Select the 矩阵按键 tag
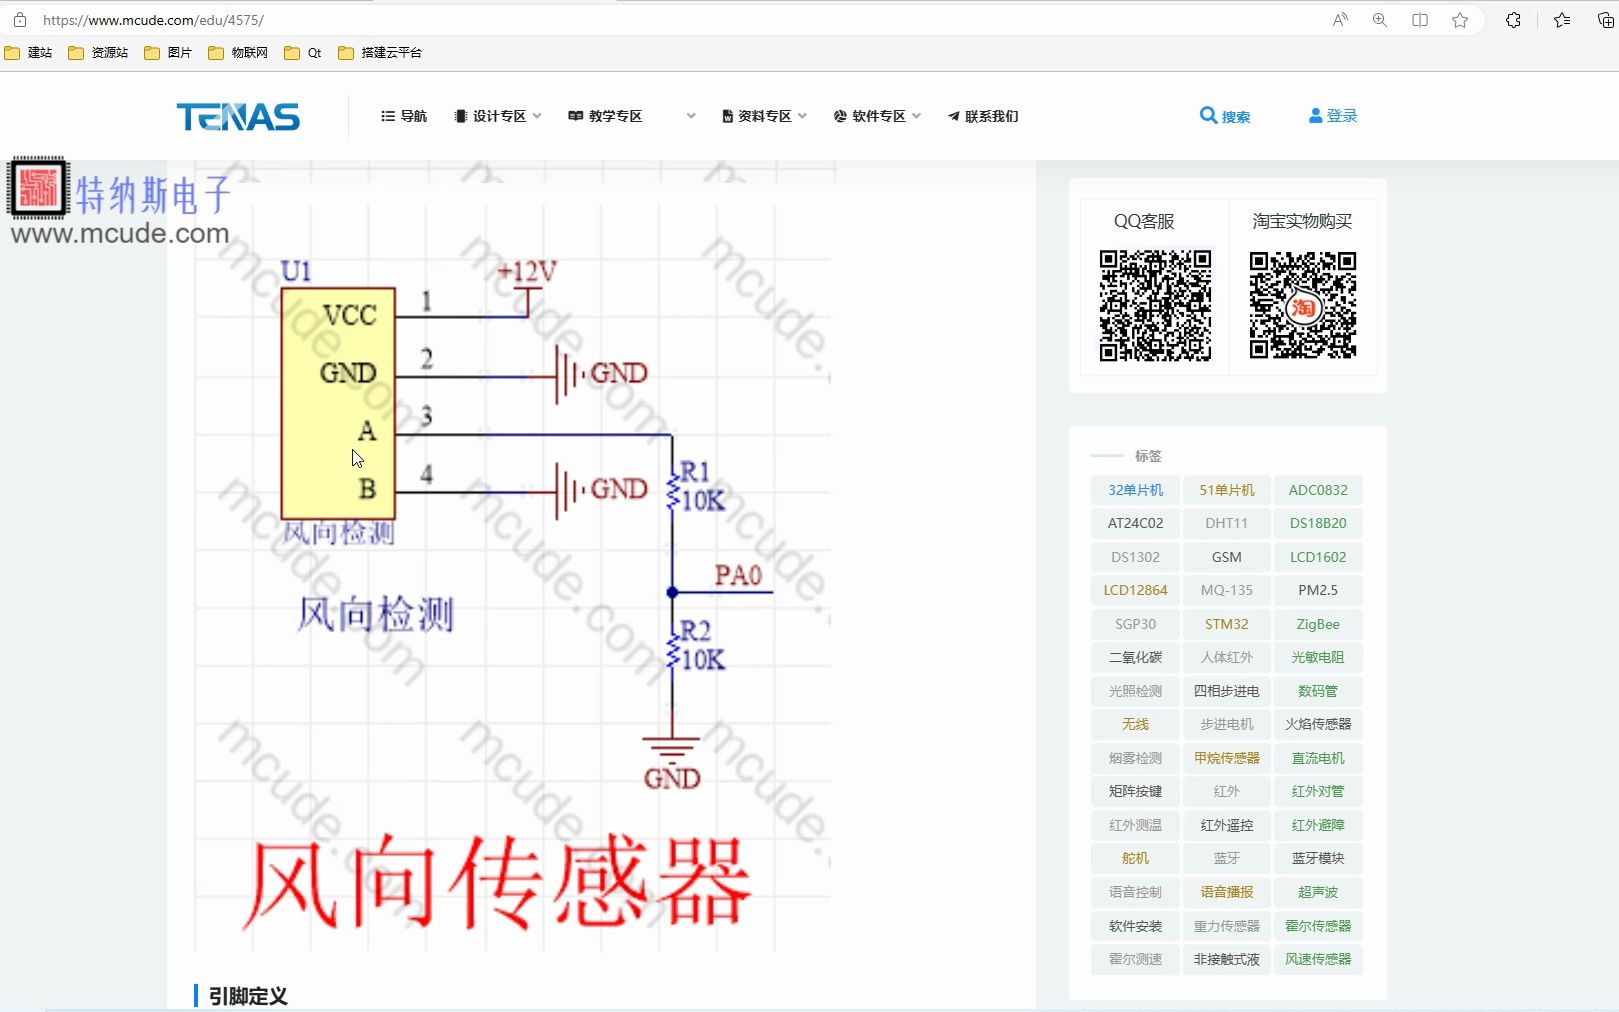 coord(1135,791)
